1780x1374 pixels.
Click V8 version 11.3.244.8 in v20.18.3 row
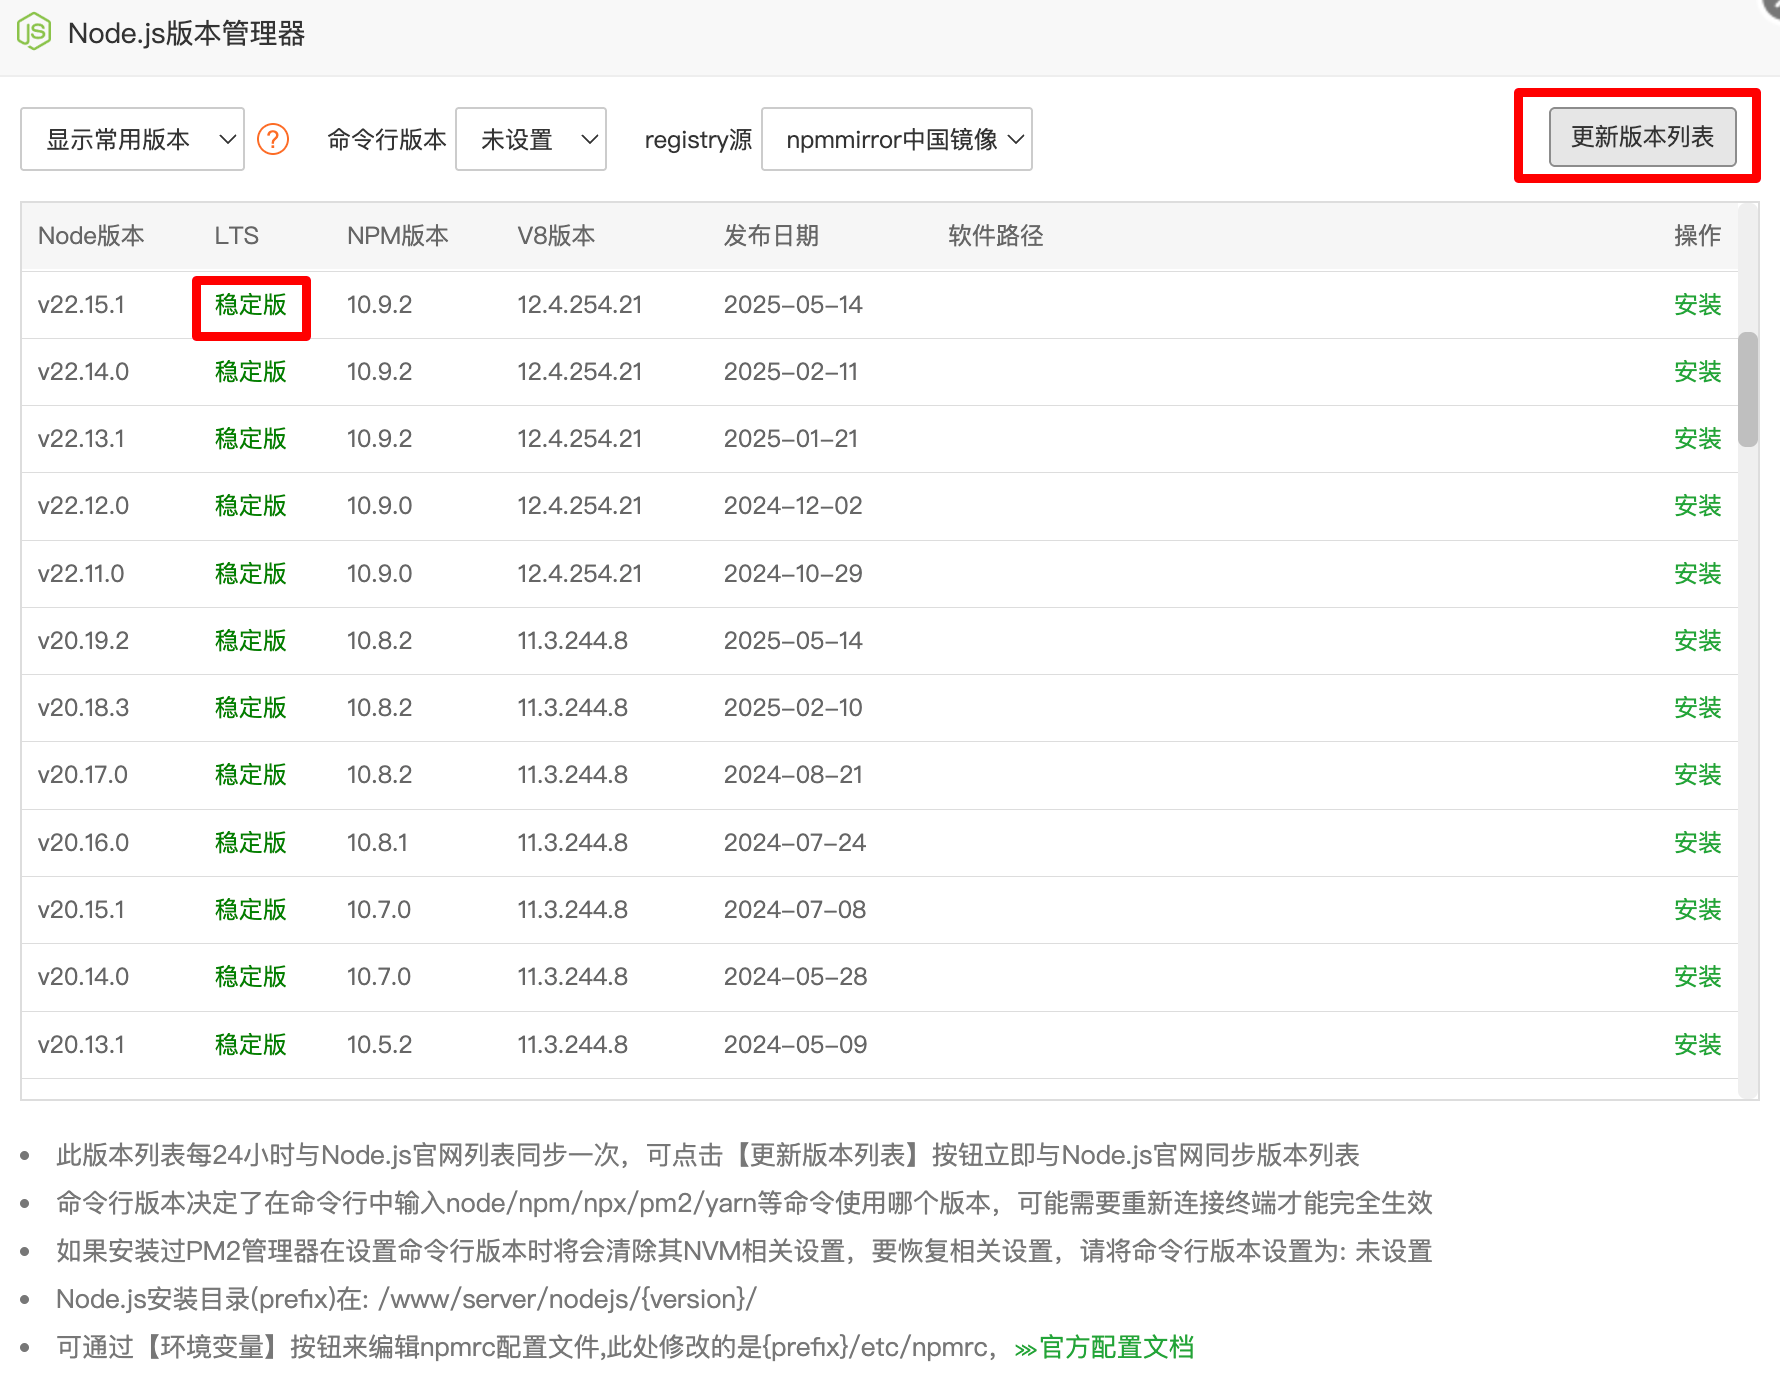573,708
